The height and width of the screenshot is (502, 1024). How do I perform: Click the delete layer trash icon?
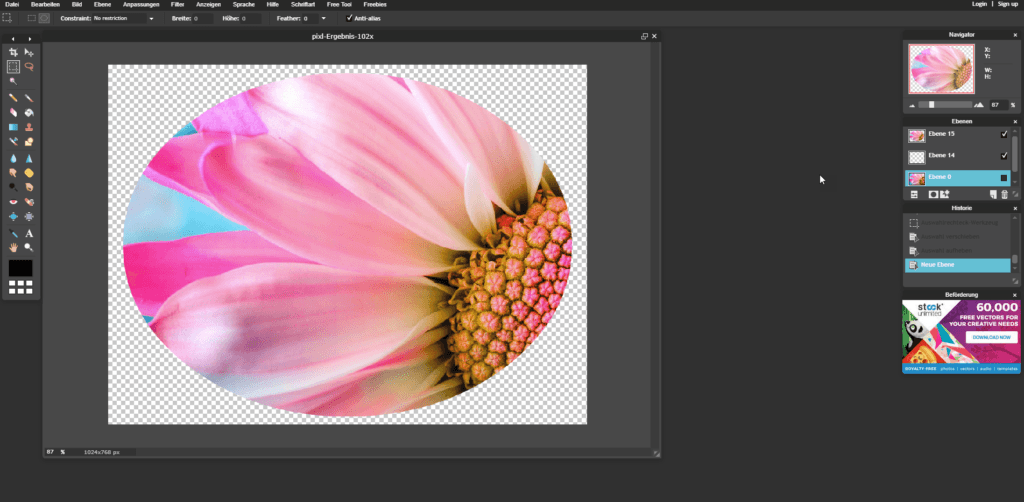tap(1004, 194)
